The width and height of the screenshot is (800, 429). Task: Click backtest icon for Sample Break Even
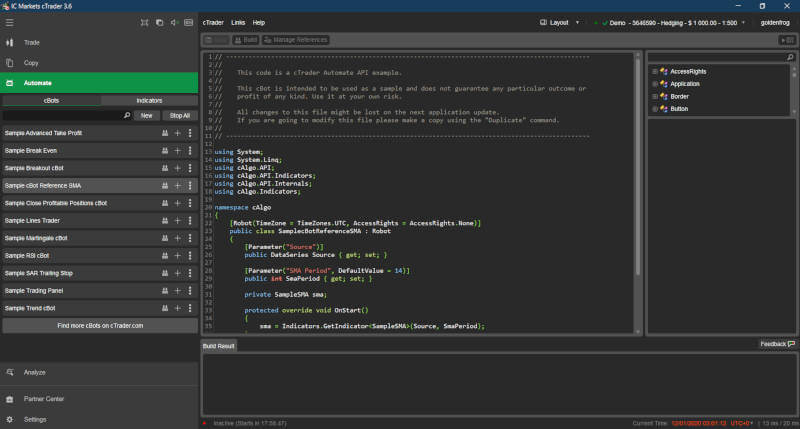pos(164,150)
